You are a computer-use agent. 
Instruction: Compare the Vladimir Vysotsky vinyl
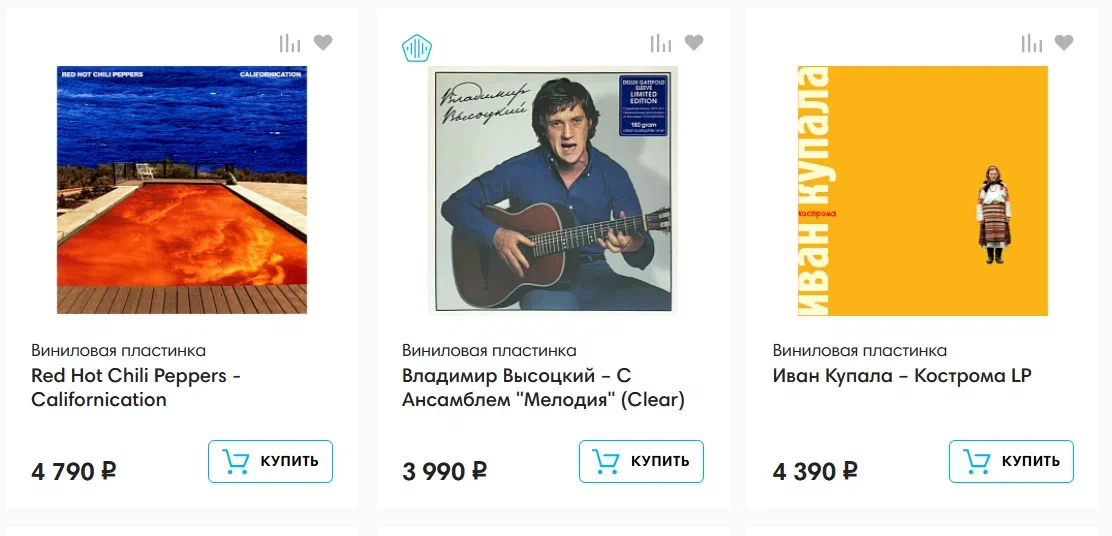coord(661,43)
